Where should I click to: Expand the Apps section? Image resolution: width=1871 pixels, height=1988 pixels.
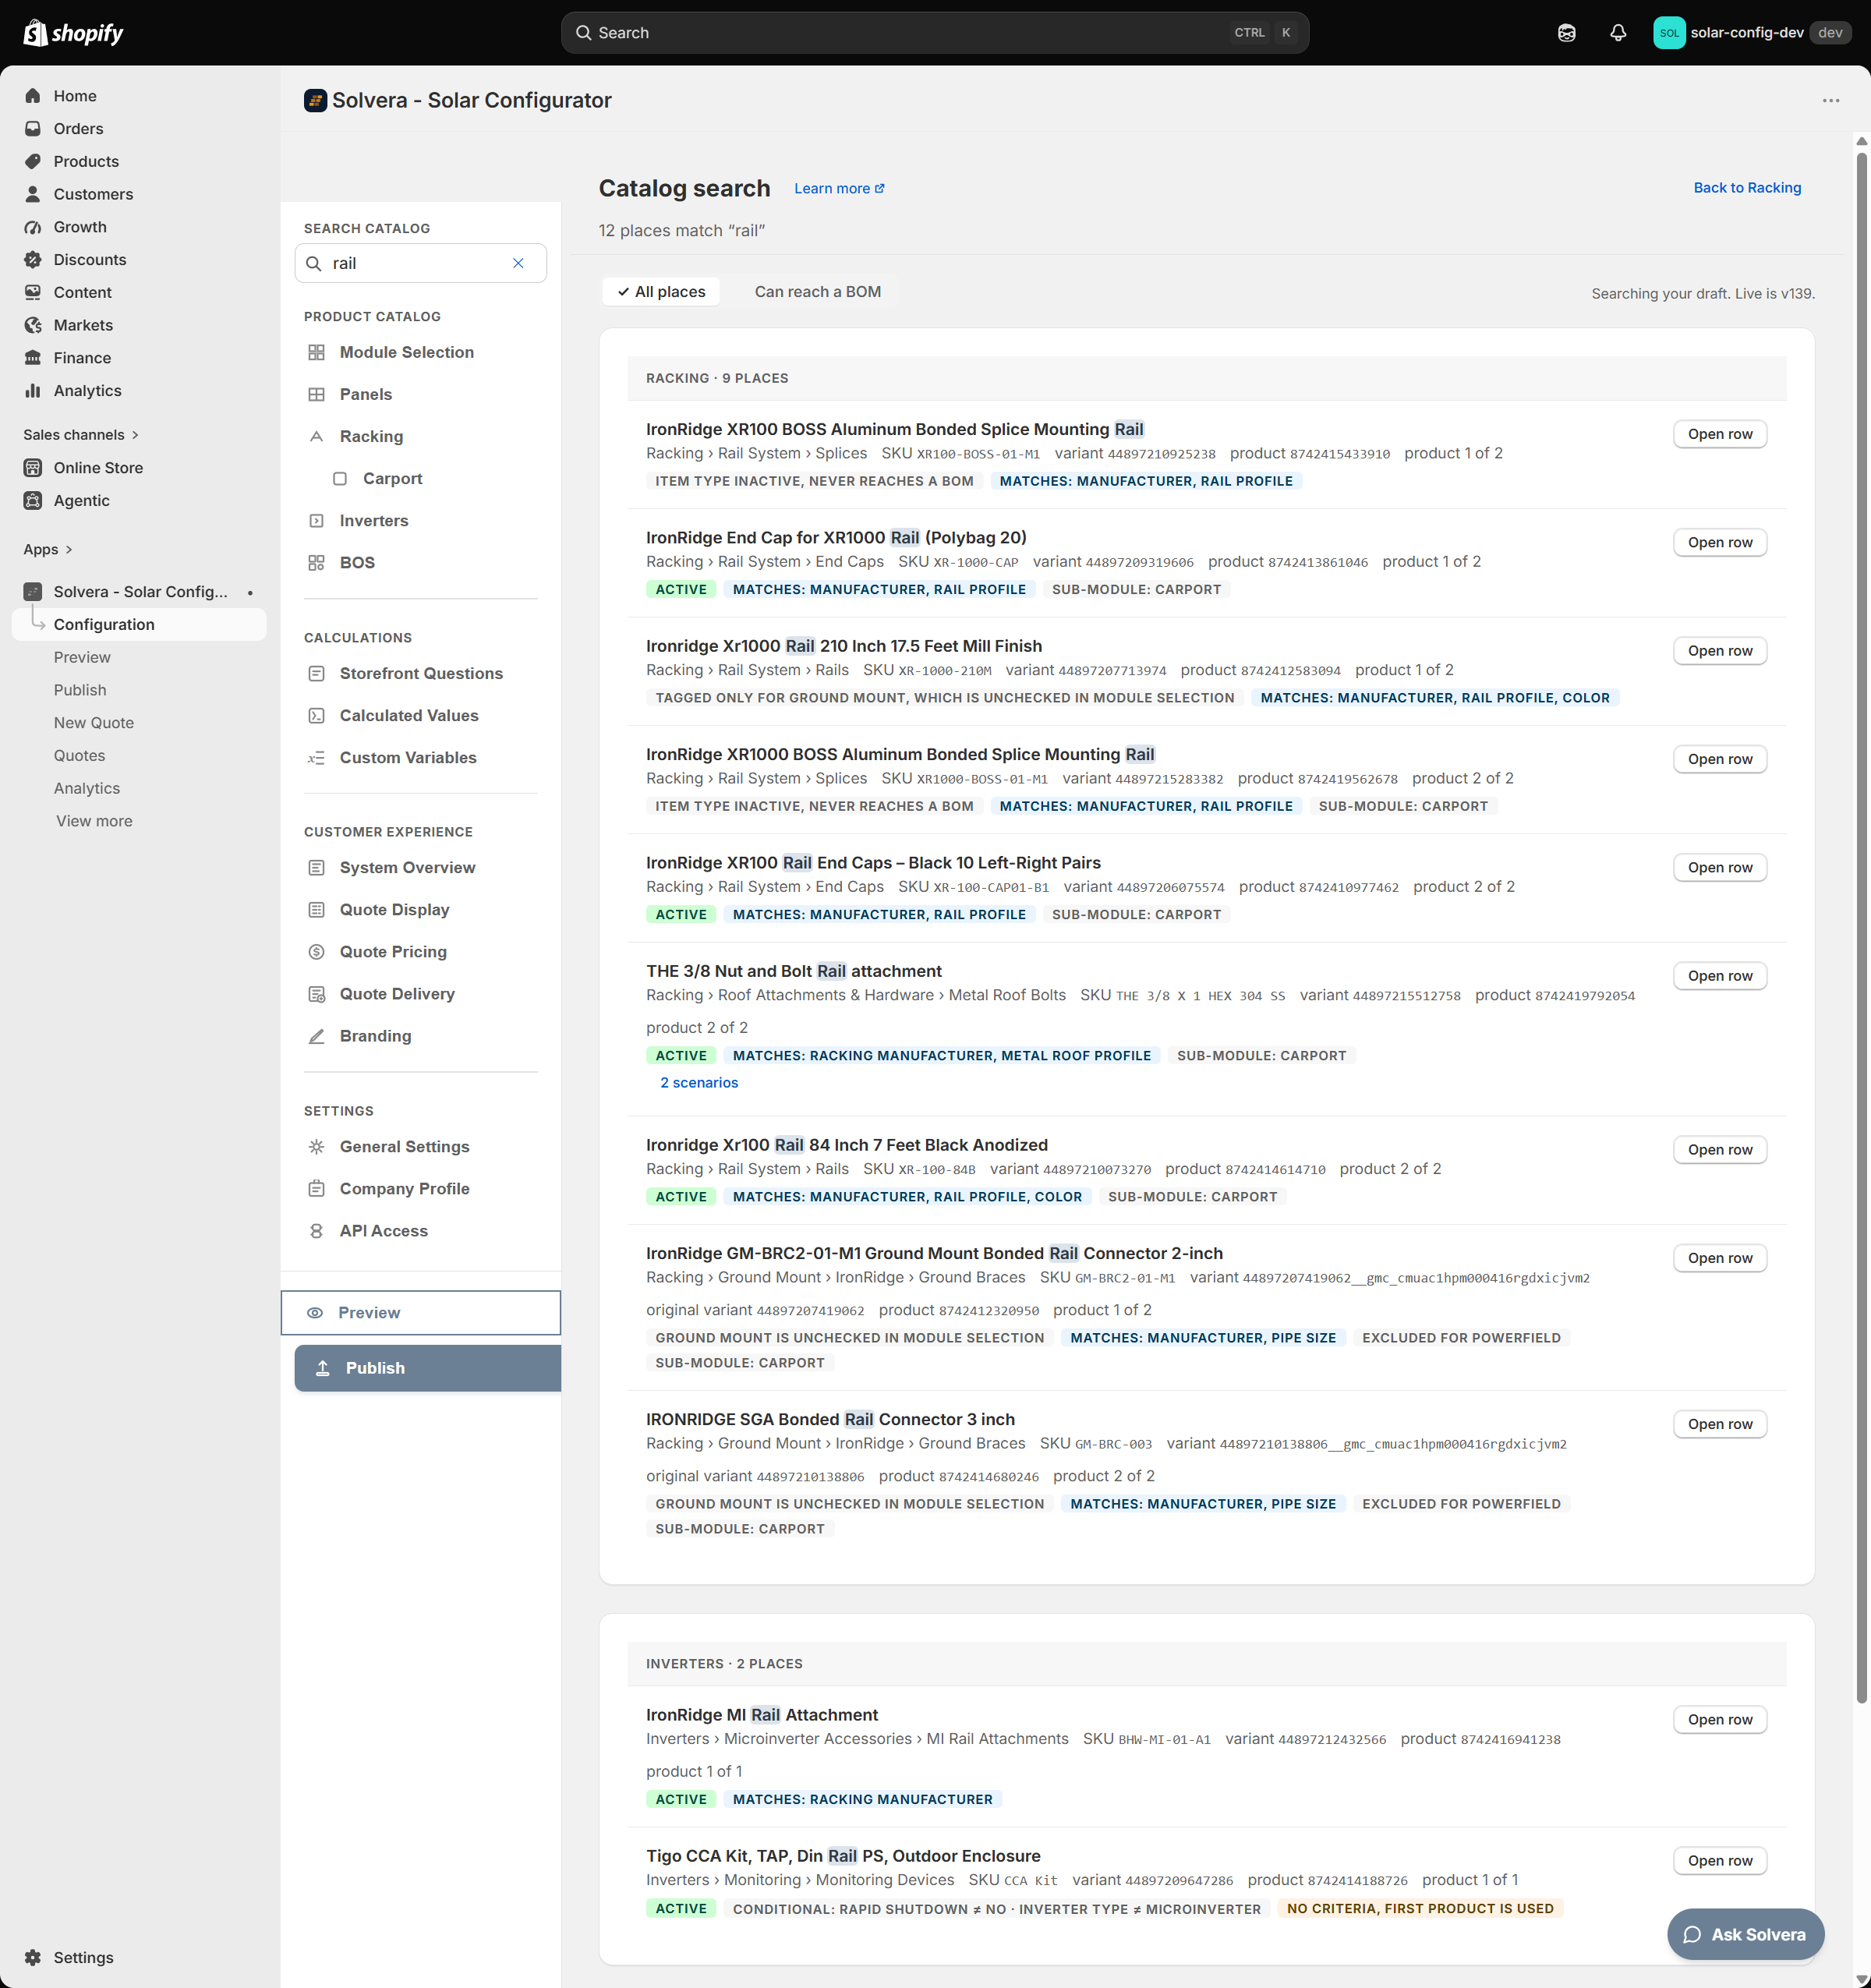click(48, 550)
